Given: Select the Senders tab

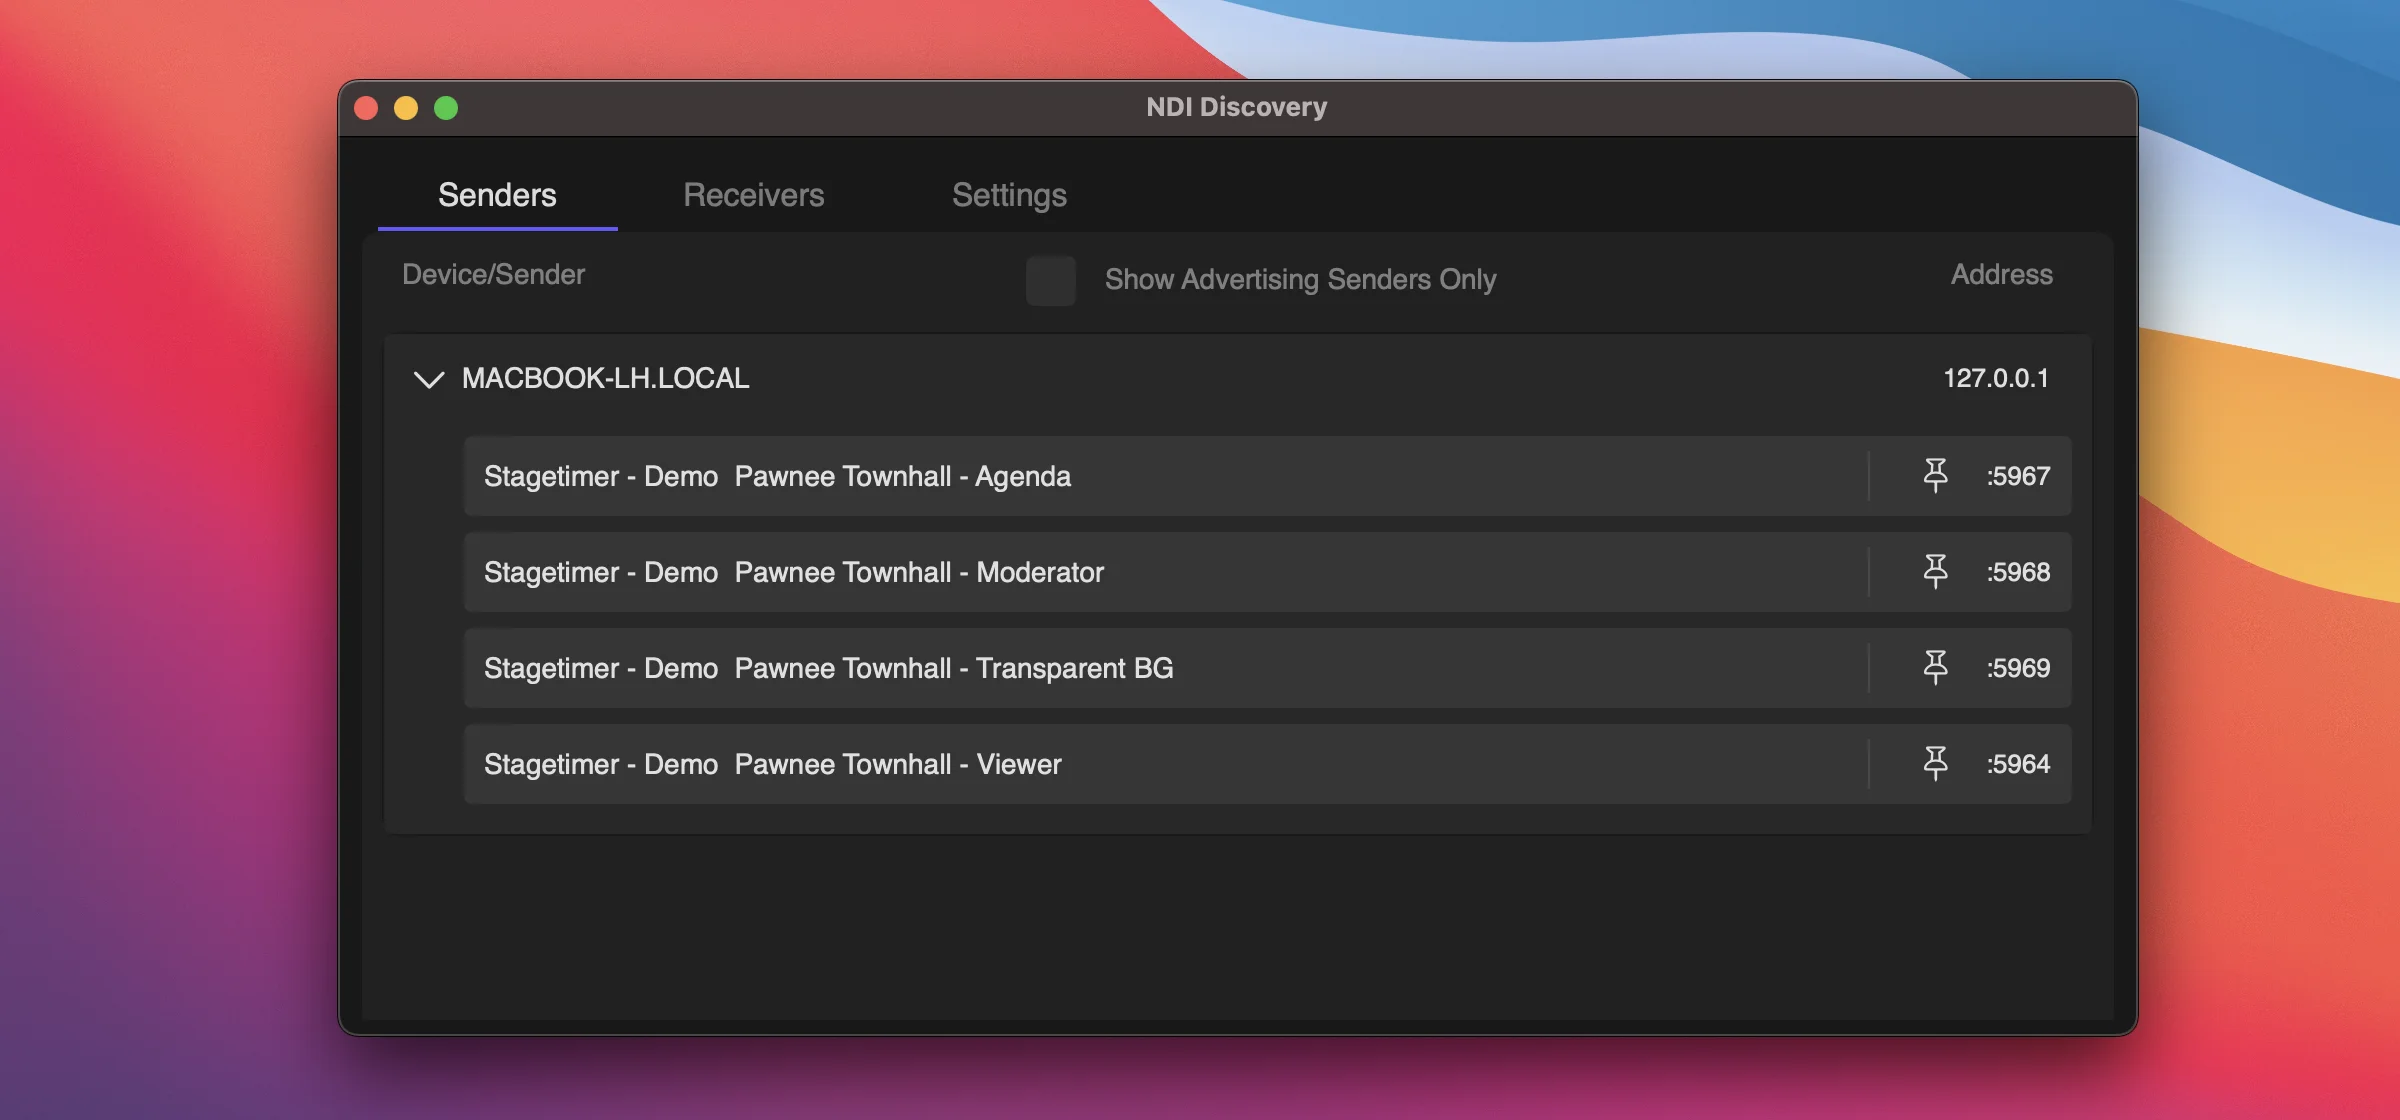Looking at the screenshot, I should tap(497, 195).
